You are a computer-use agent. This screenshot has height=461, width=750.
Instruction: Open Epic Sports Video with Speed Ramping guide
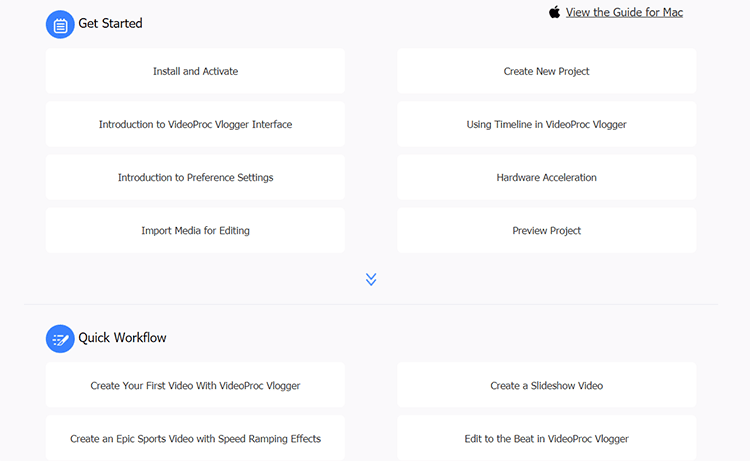[x=195, y=438]
